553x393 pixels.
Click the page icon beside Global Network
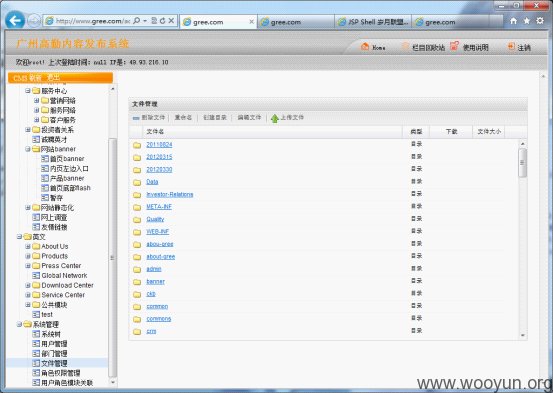(36, 276)
